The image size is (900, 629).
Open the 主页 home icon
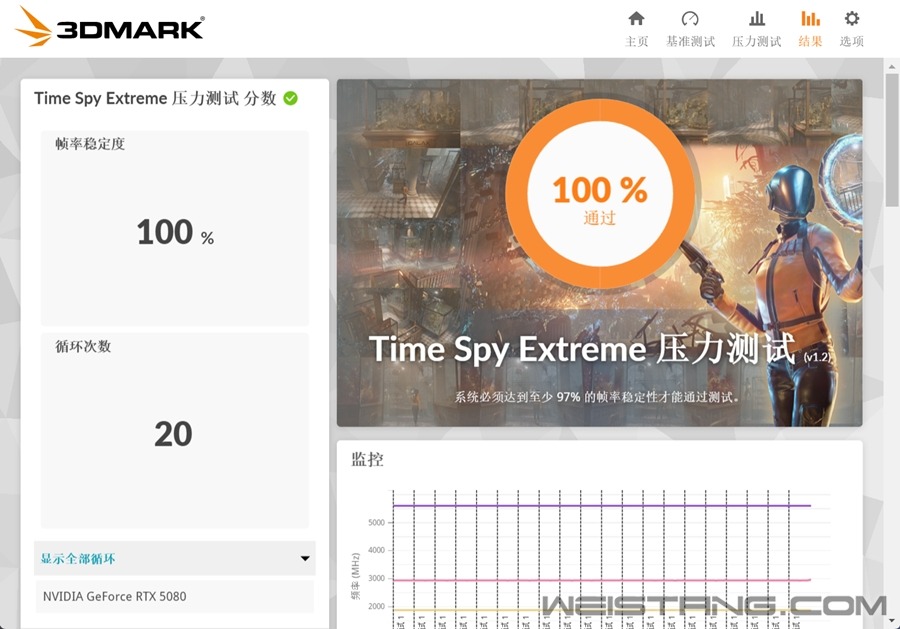(x=636, y=18)
